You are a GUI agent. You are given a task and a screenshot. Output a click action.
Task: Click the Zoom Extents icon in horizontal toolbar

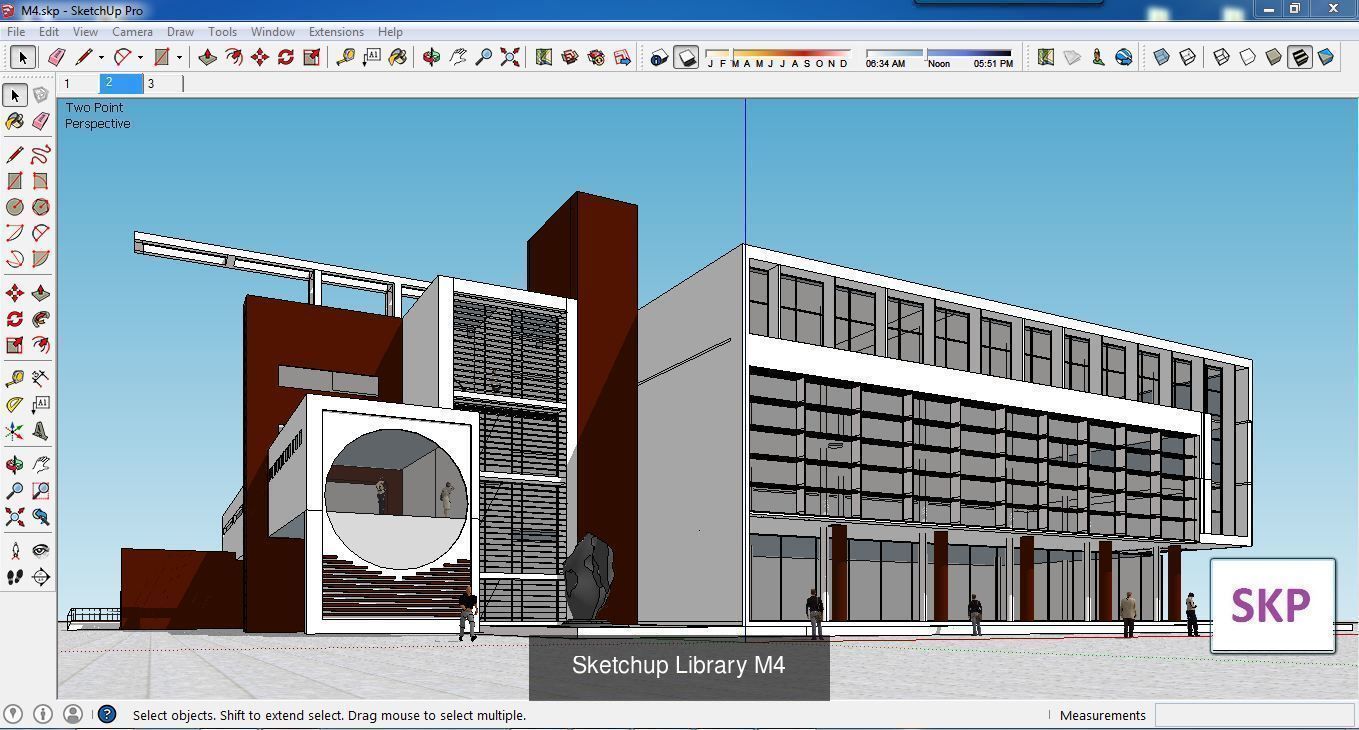point(510,57)
